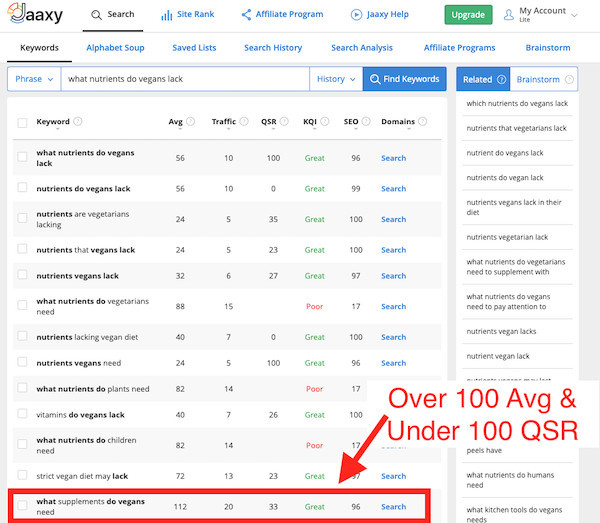
Task: Click the help icon beside Traffic column
Action: pos(244,121)
